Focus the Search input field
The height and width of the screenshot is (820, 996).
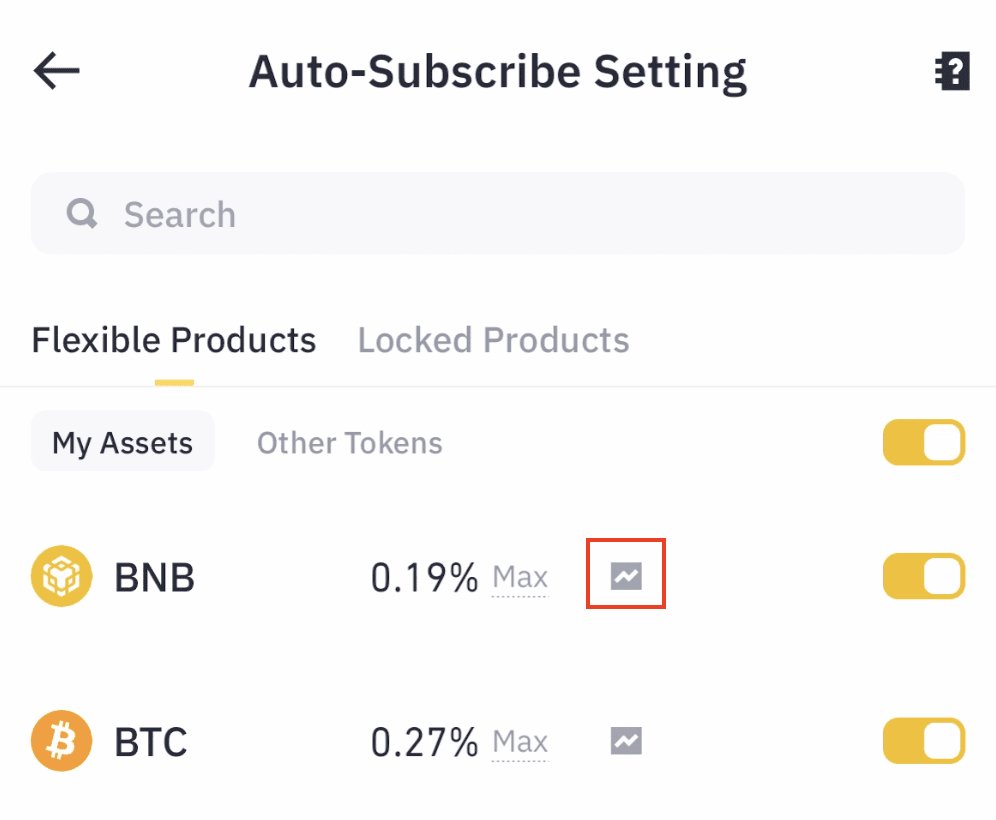520,214
